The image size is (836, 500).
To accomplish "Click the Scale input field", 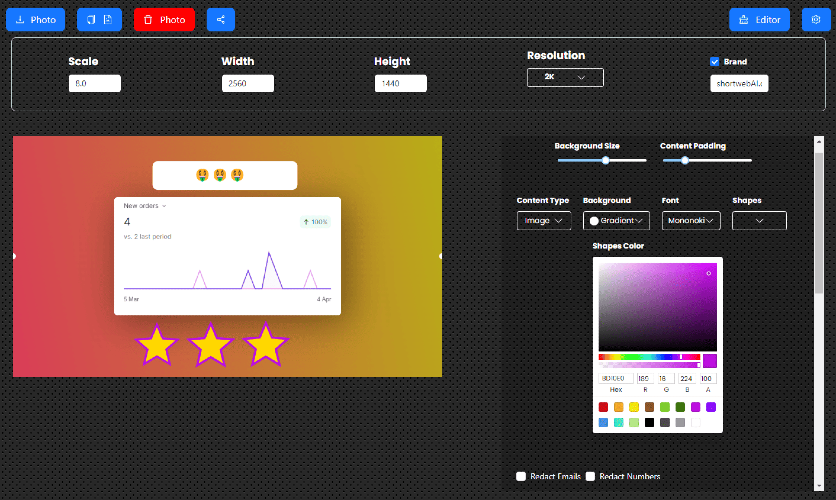I will (x=95, y=83).
